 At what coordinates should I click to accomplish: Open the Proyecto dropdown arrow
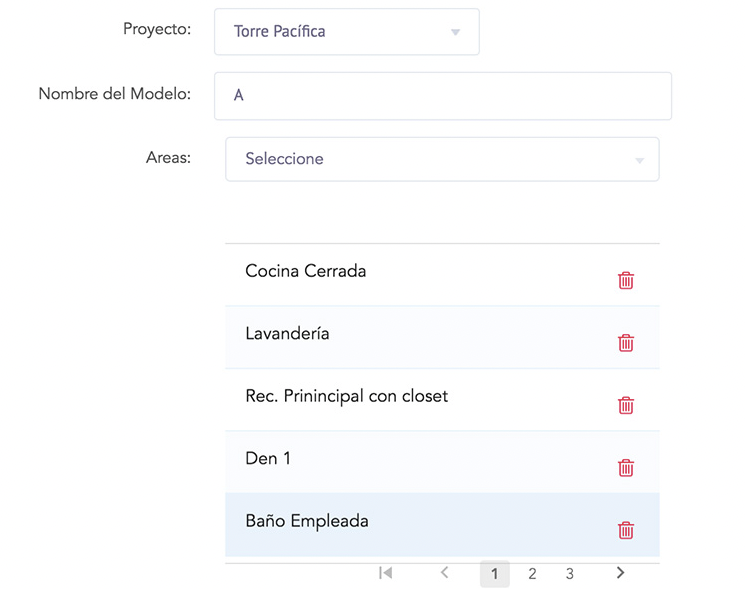[455, 32]
